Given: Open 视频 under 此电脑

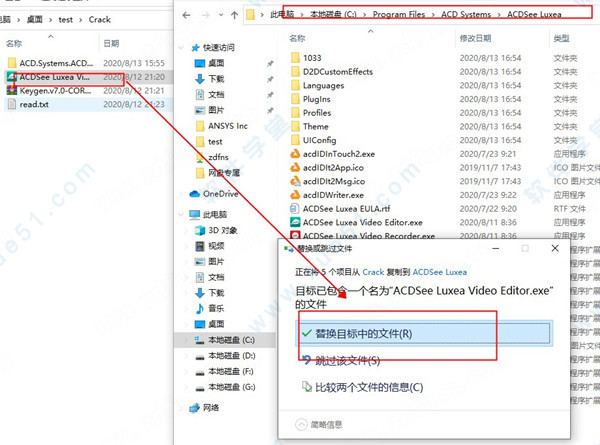Looking at the screenshot, I should (216, 246).
